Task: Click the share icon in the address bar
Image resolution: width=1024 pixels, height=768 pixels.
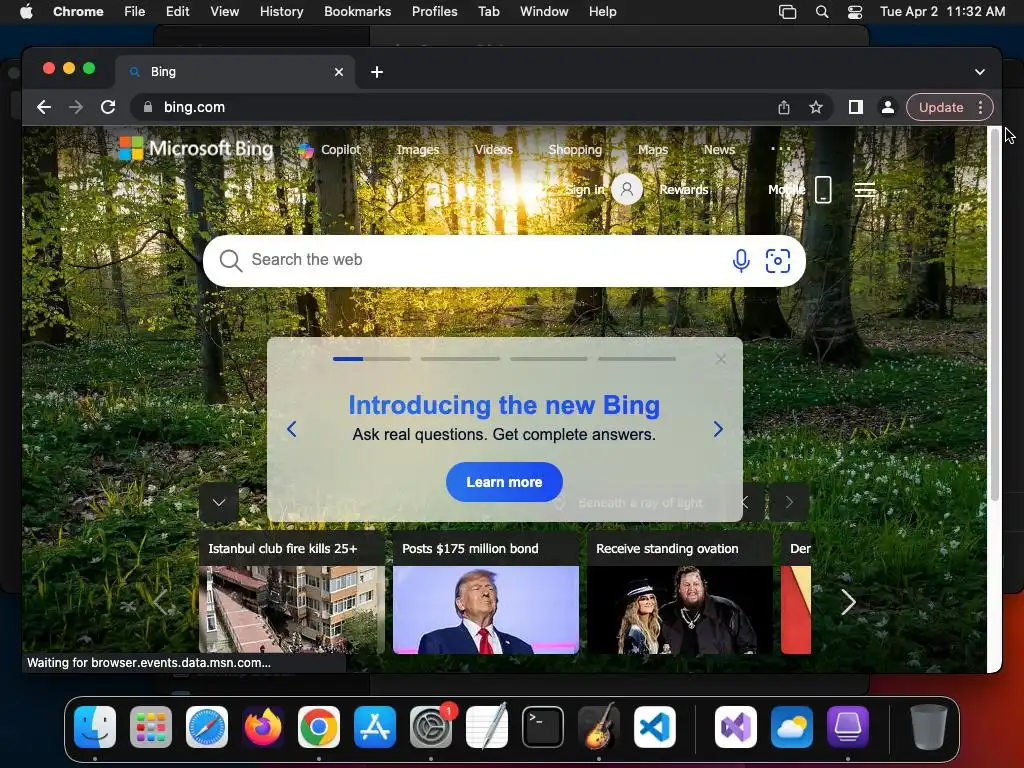Action: pyautogui.click(x=784, y=107)
